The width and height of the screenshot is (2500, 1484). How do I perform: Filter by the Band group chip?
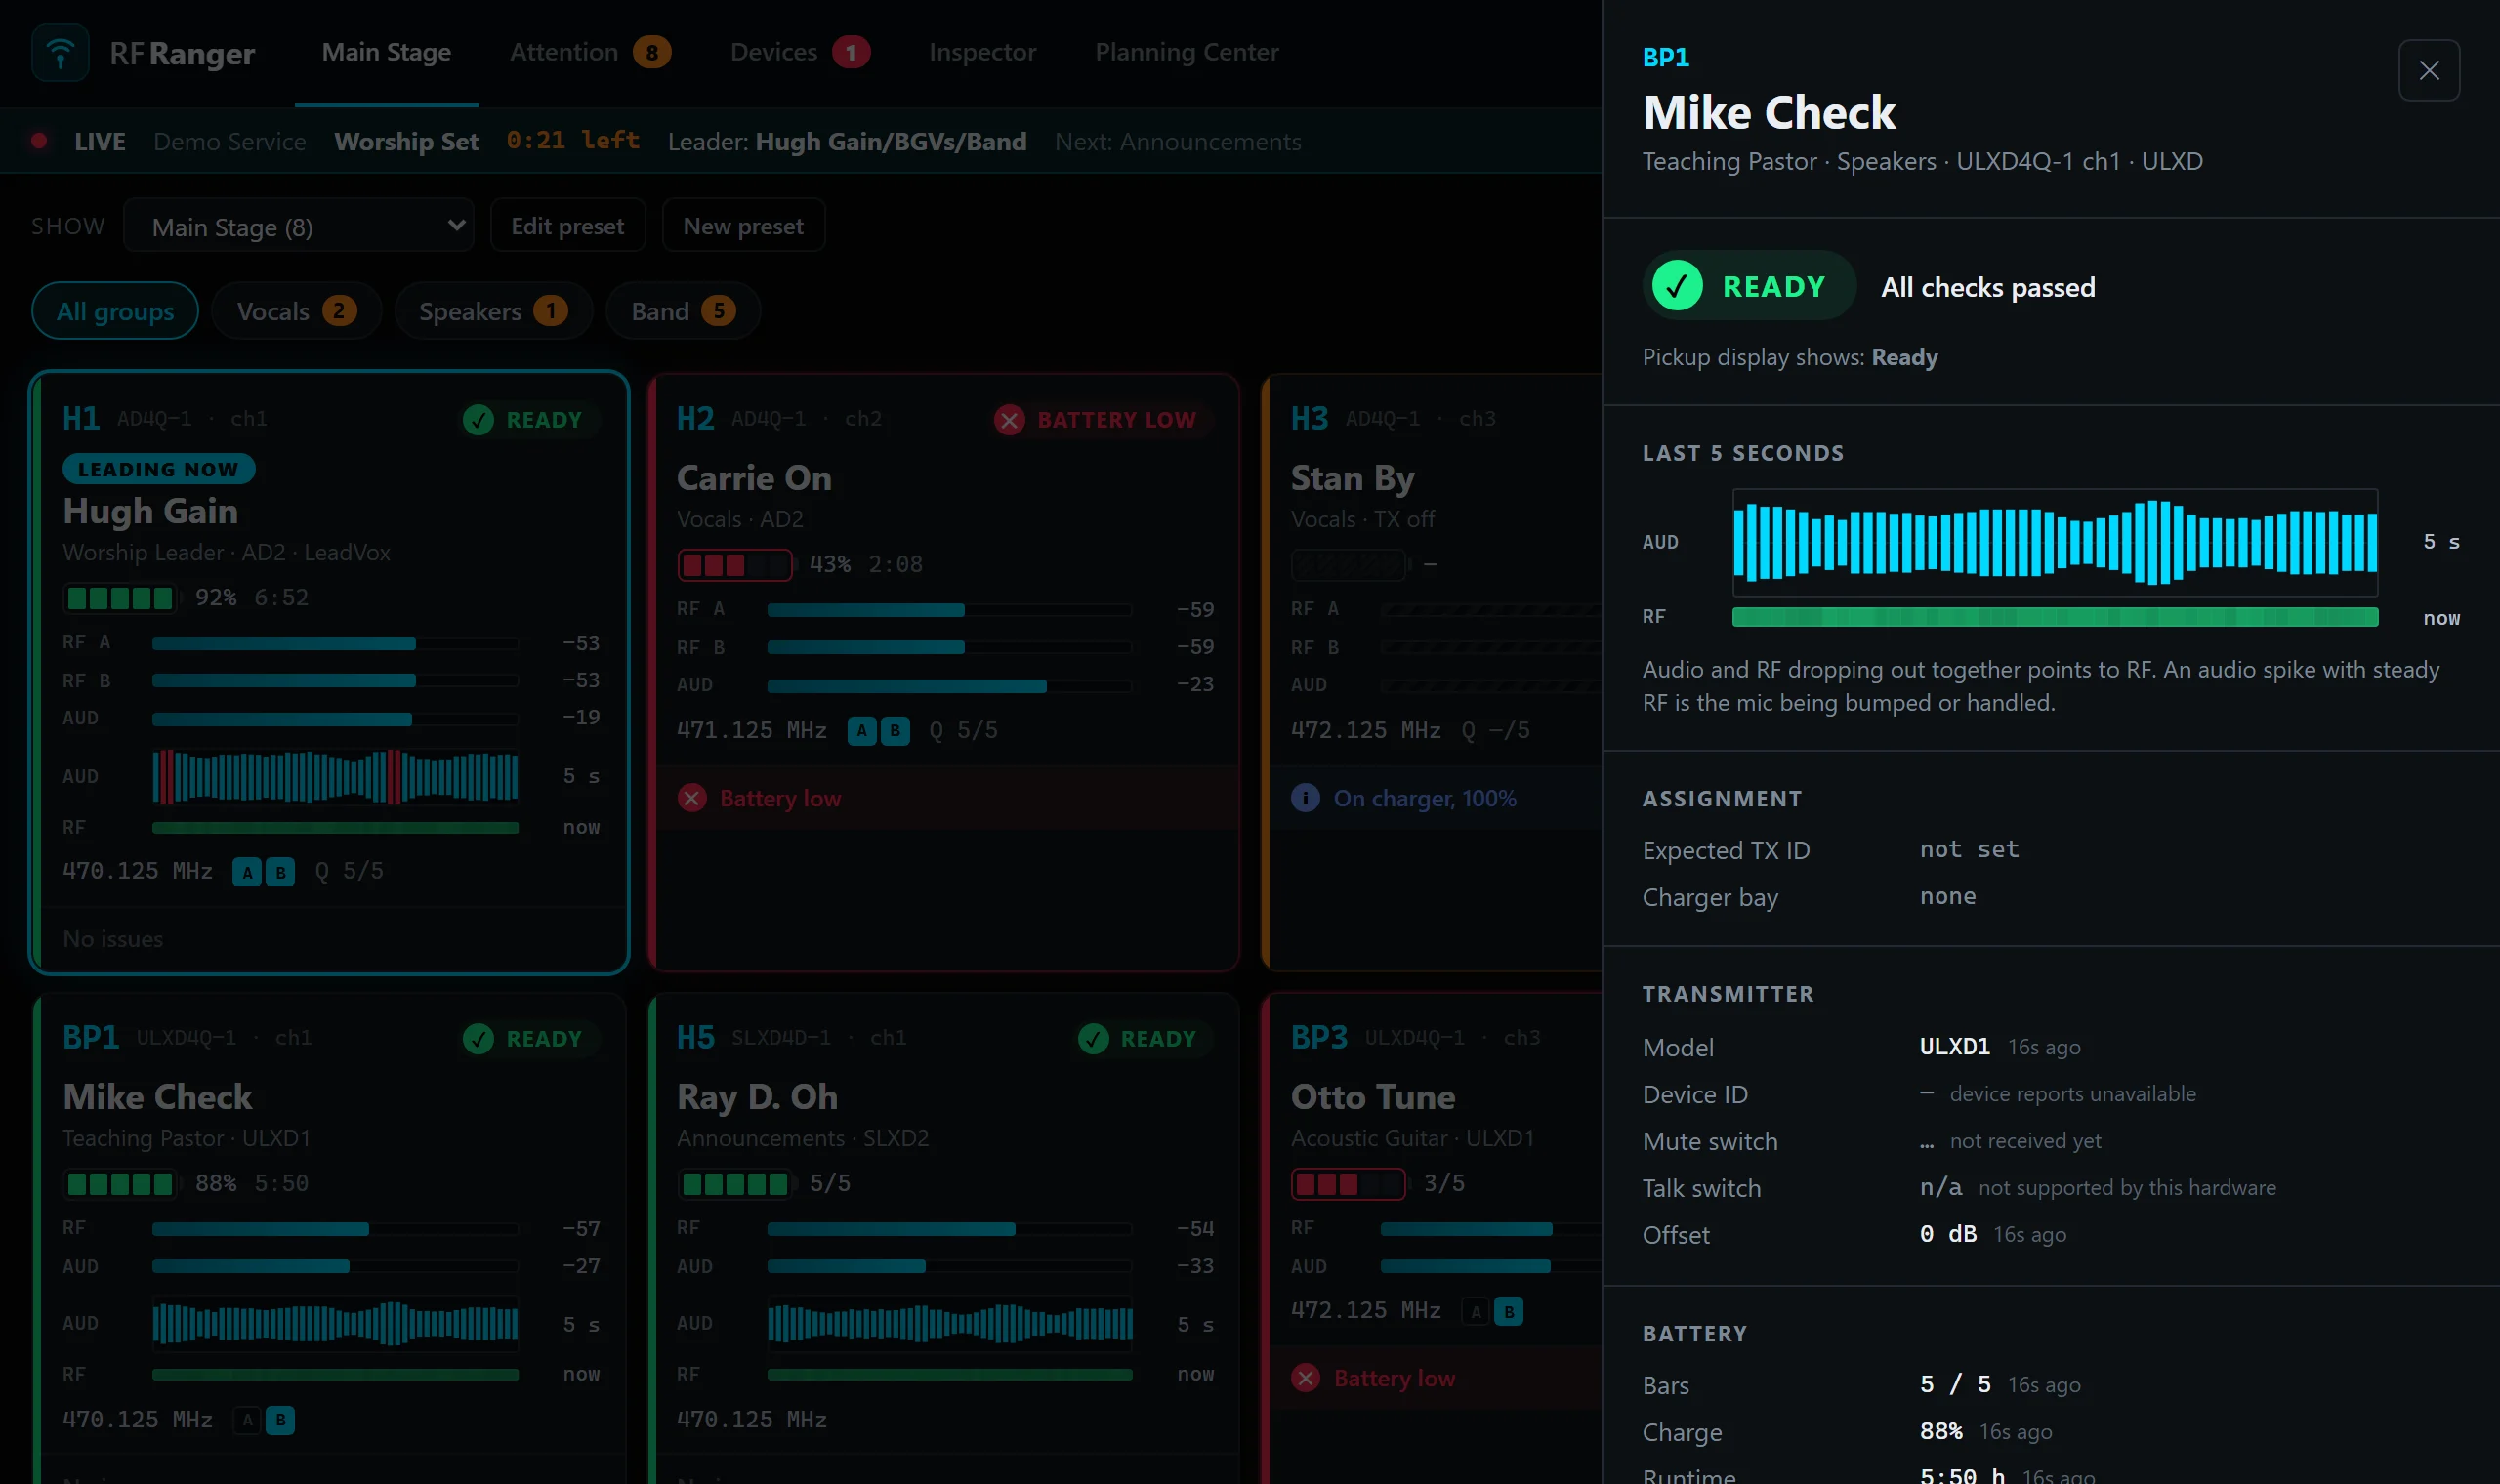coord(683,311)
